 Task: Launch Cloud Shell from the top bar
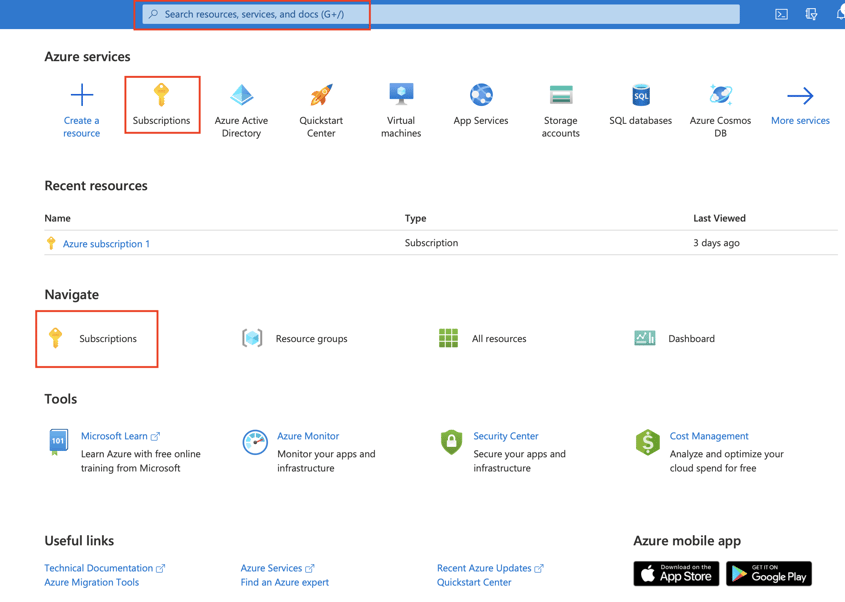781,14
